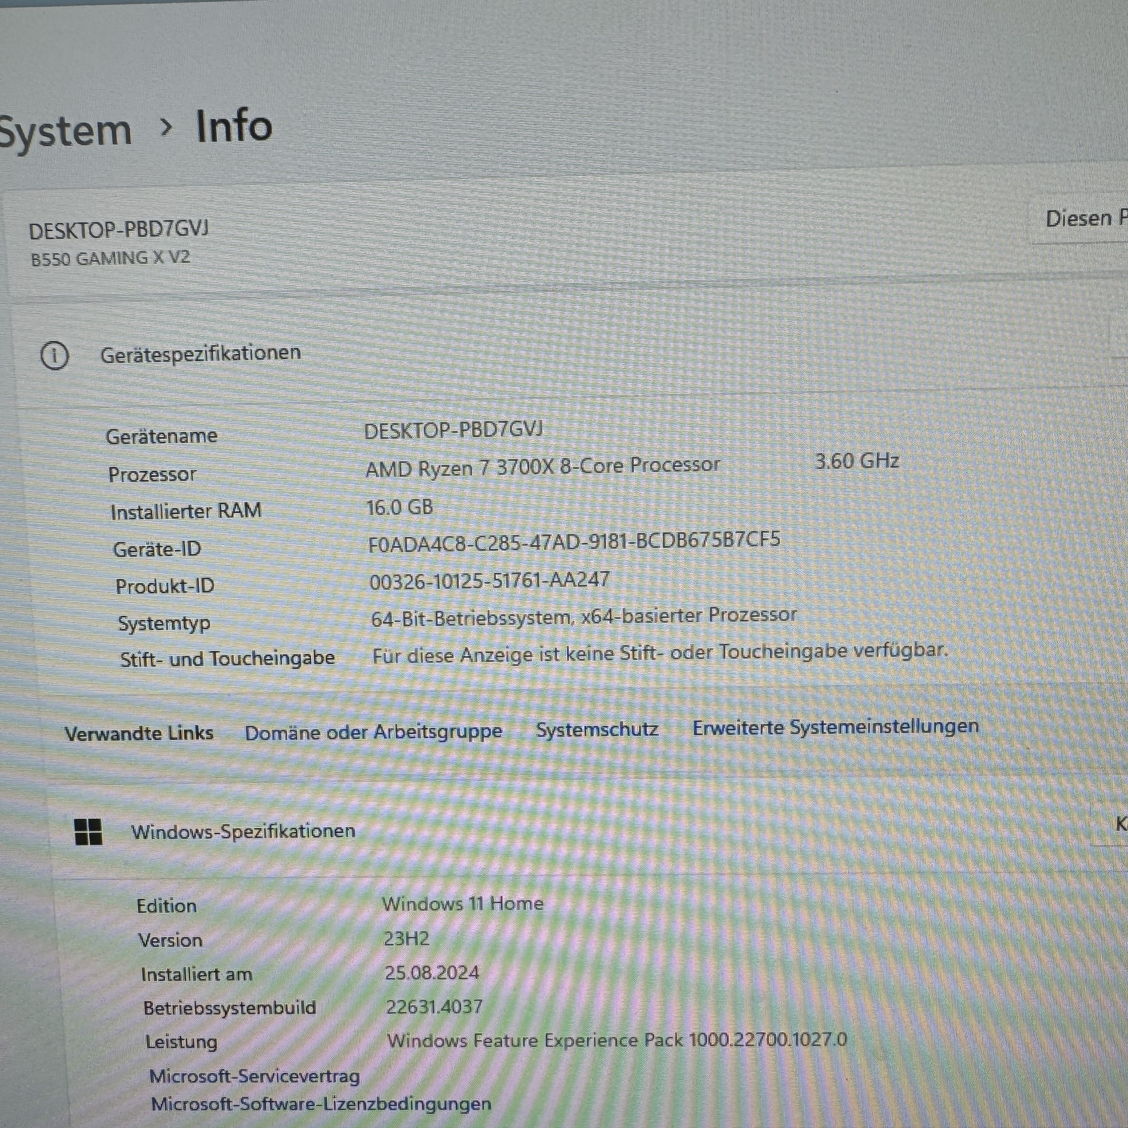Click the Installierter RAM label

pos(186,511)
